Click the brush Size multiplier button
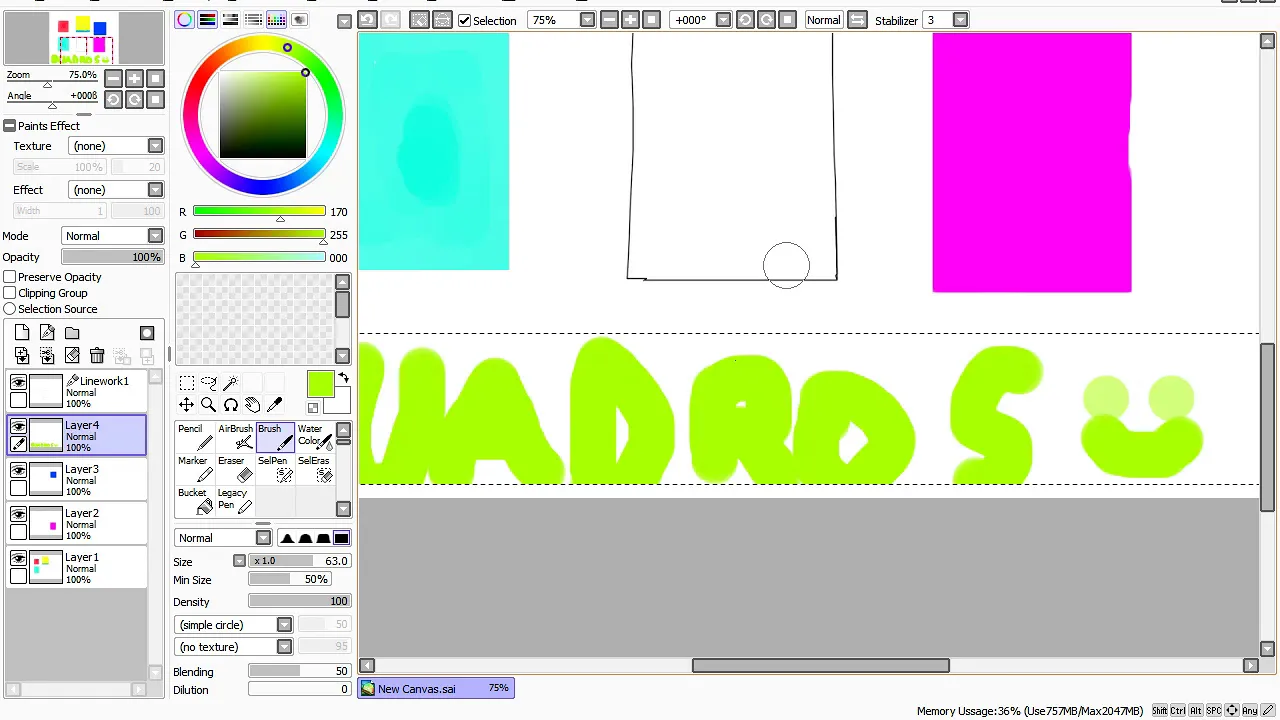The width and height of the screenshot is (1280, 720). point(239,561)
